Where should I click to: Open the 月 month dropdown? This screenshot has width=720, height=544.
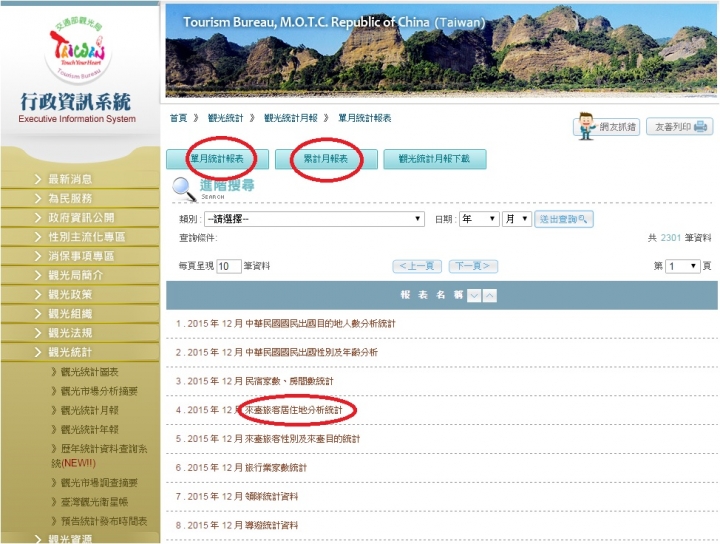pos(517,219)
